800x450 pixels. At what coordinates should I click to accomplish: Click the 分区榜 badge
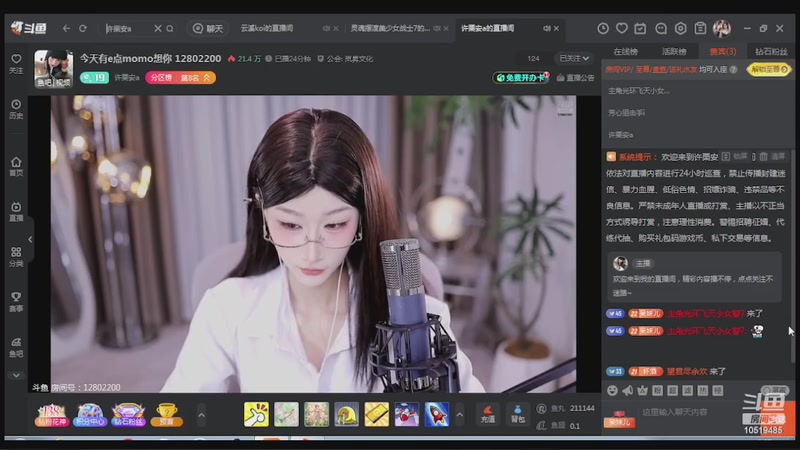click(161, 78)
